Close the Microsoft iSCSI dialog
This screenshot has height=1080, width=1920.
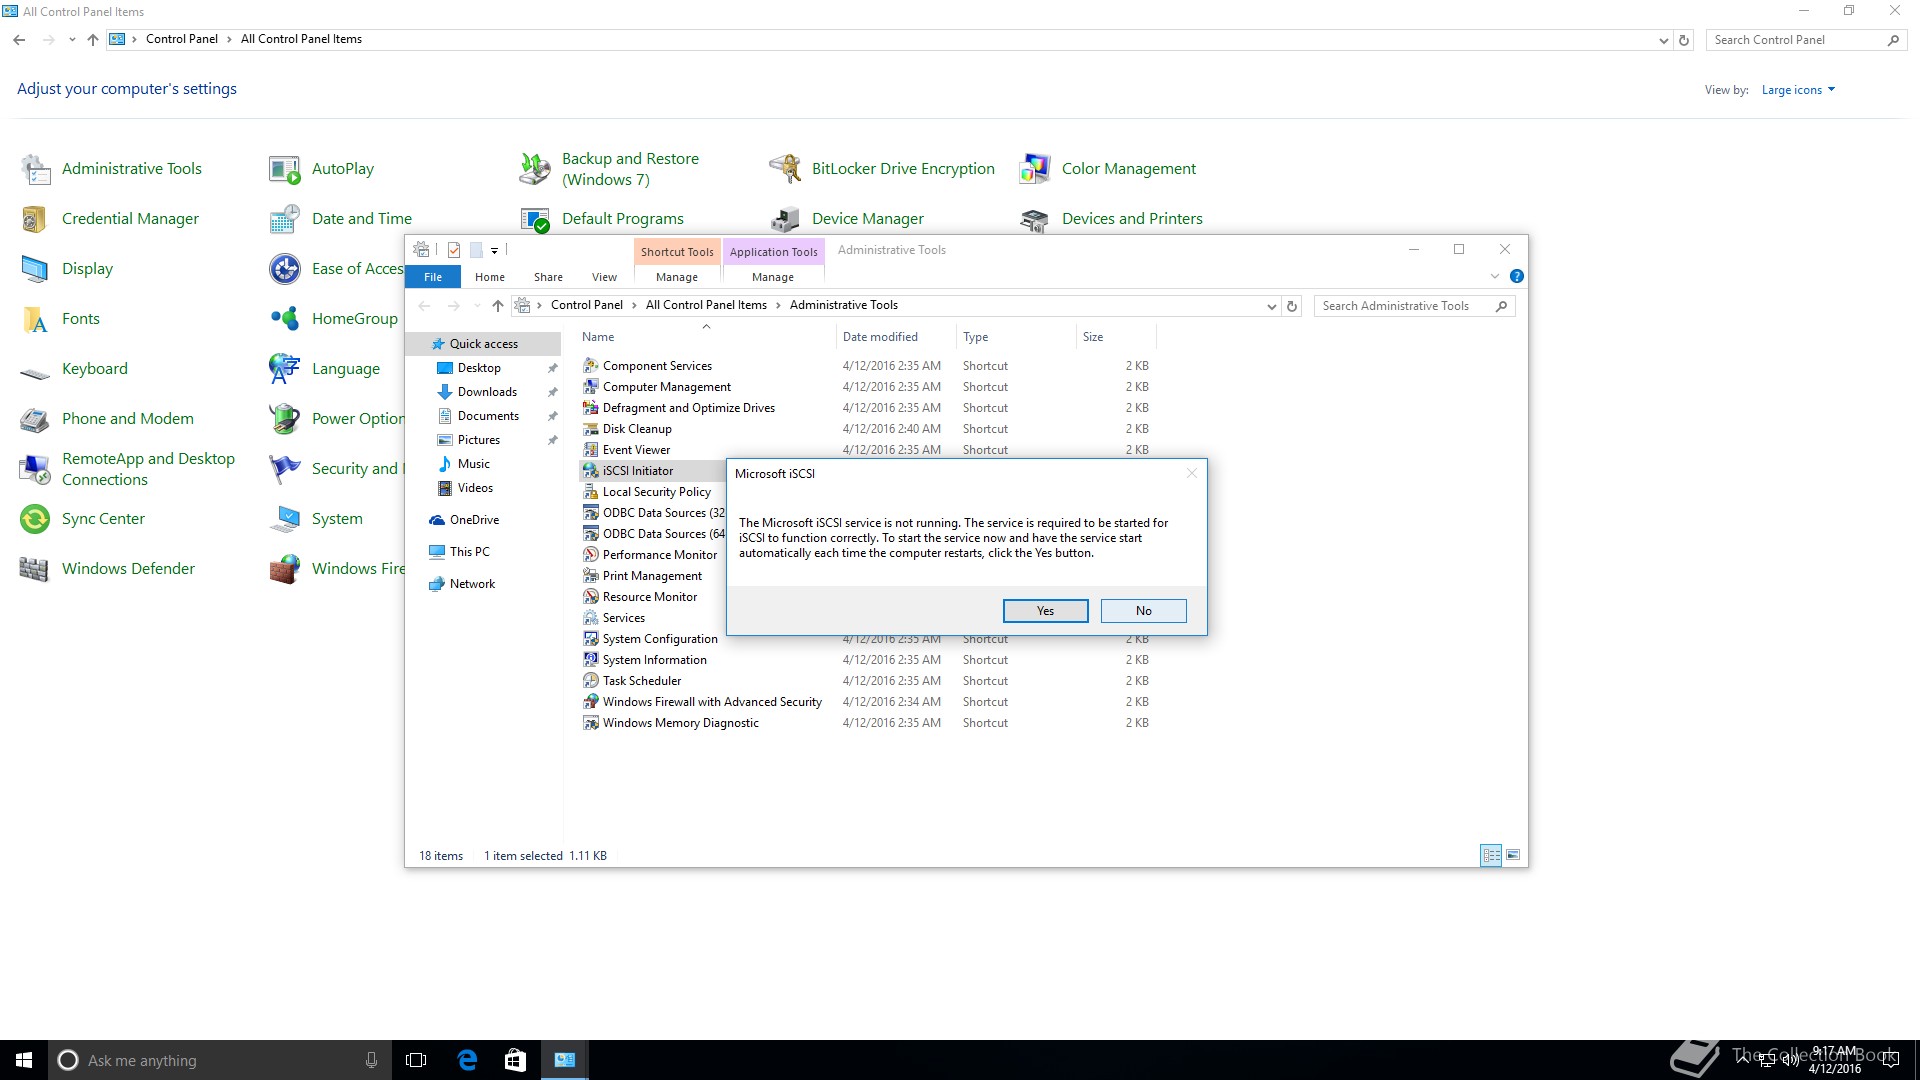[1191, 474]
